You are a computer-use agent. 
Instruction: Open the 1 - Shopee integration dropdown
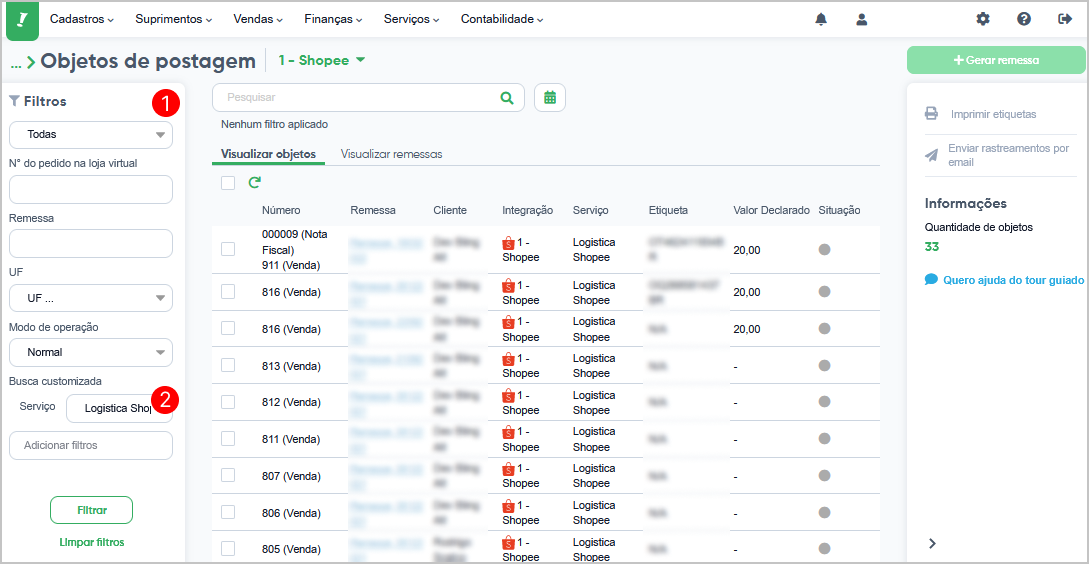click(x=322, y=60)
